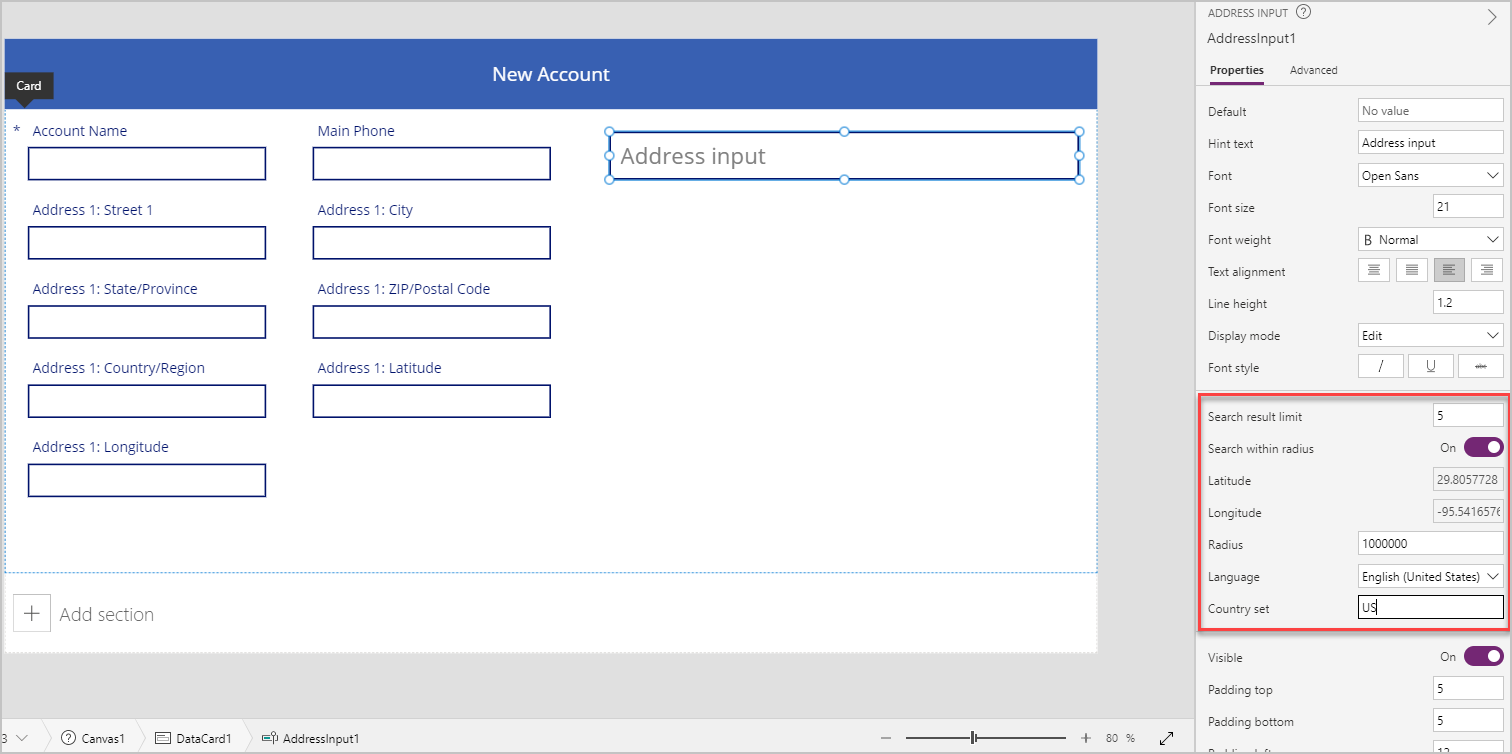1512x754 pixels.
Task: Switch to the Properties tab
Action: pos(1236,70)
